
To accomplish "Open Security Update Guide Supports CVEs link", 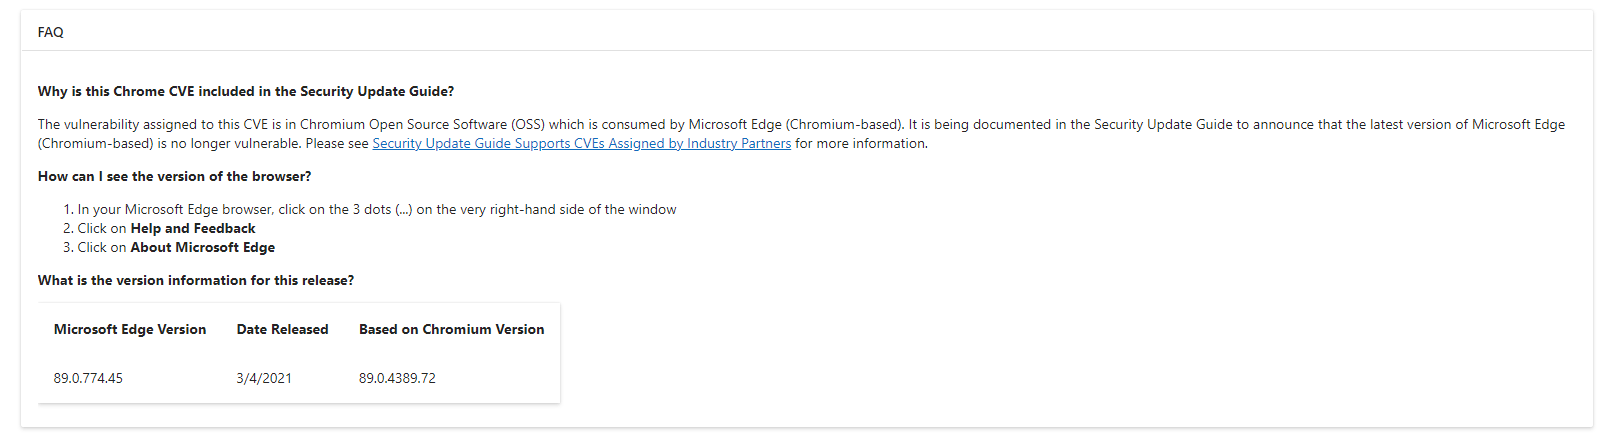I will [x=581, y=144].
